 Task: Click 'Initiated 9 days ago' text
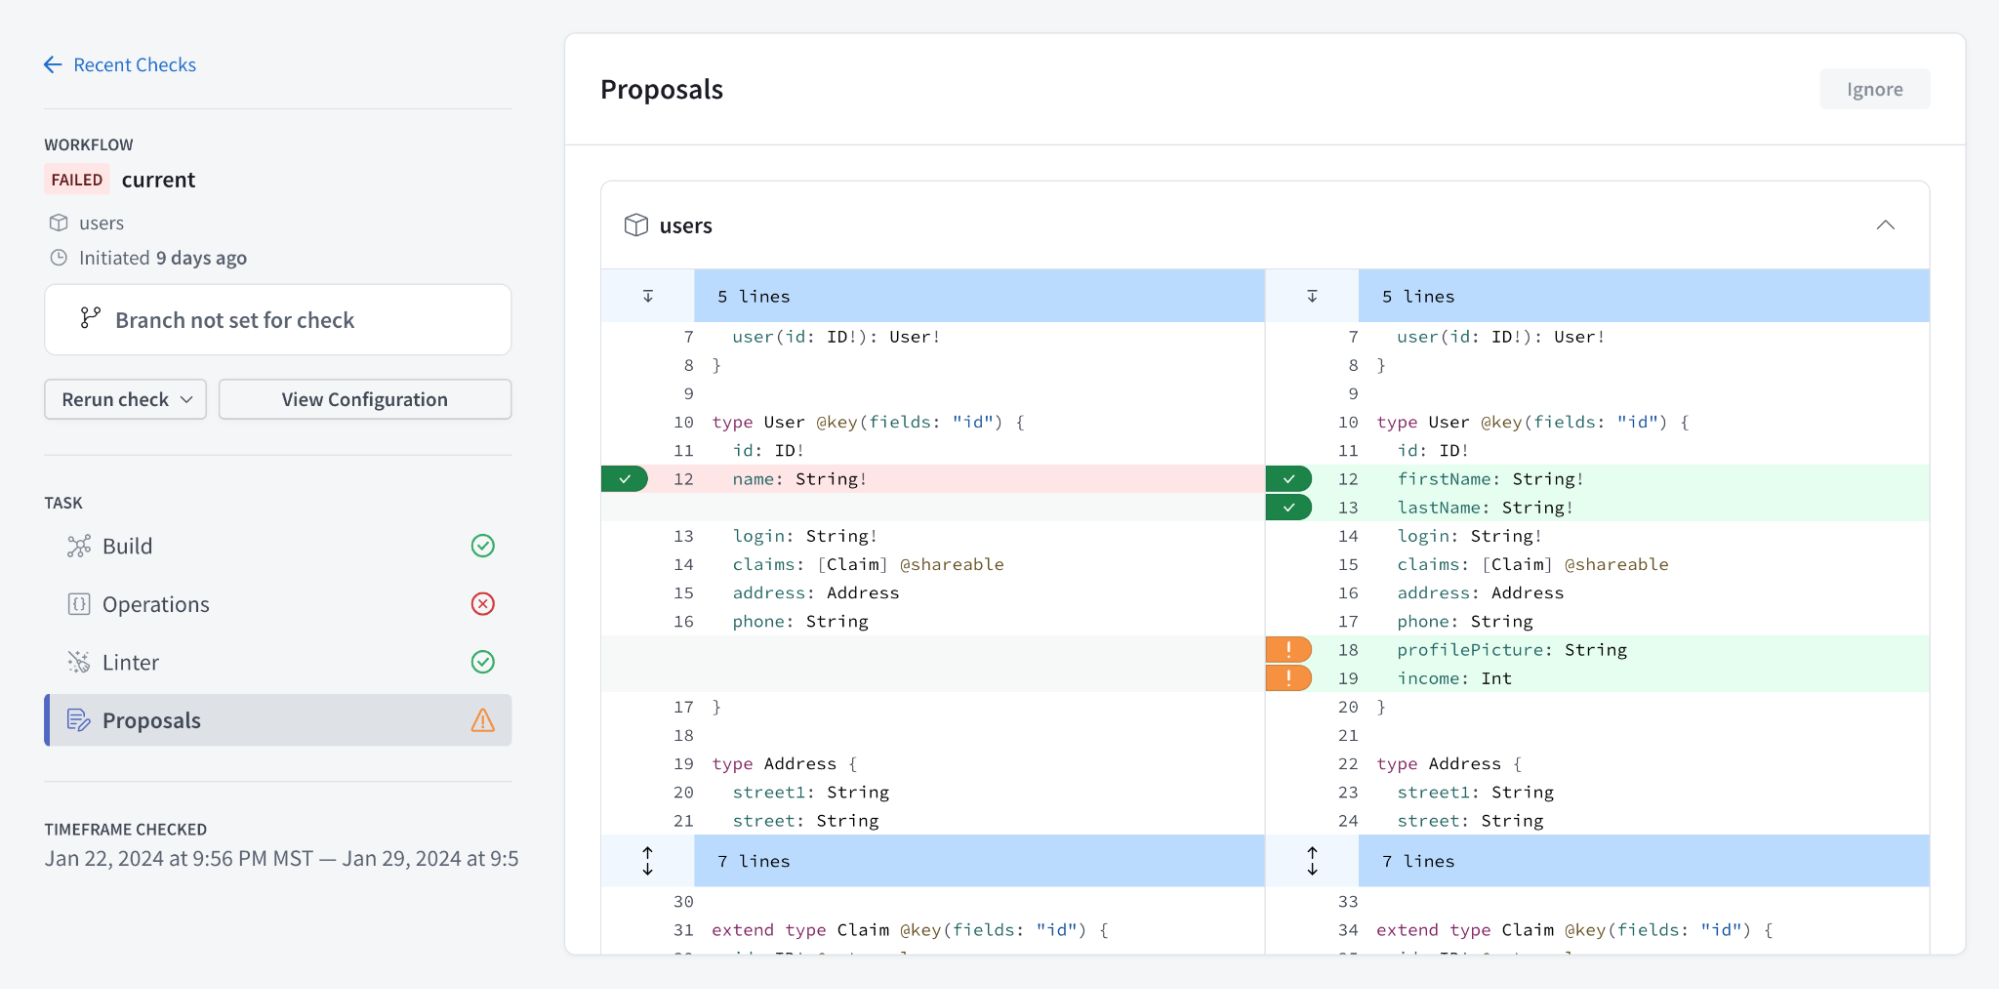[x=163, y=258]
